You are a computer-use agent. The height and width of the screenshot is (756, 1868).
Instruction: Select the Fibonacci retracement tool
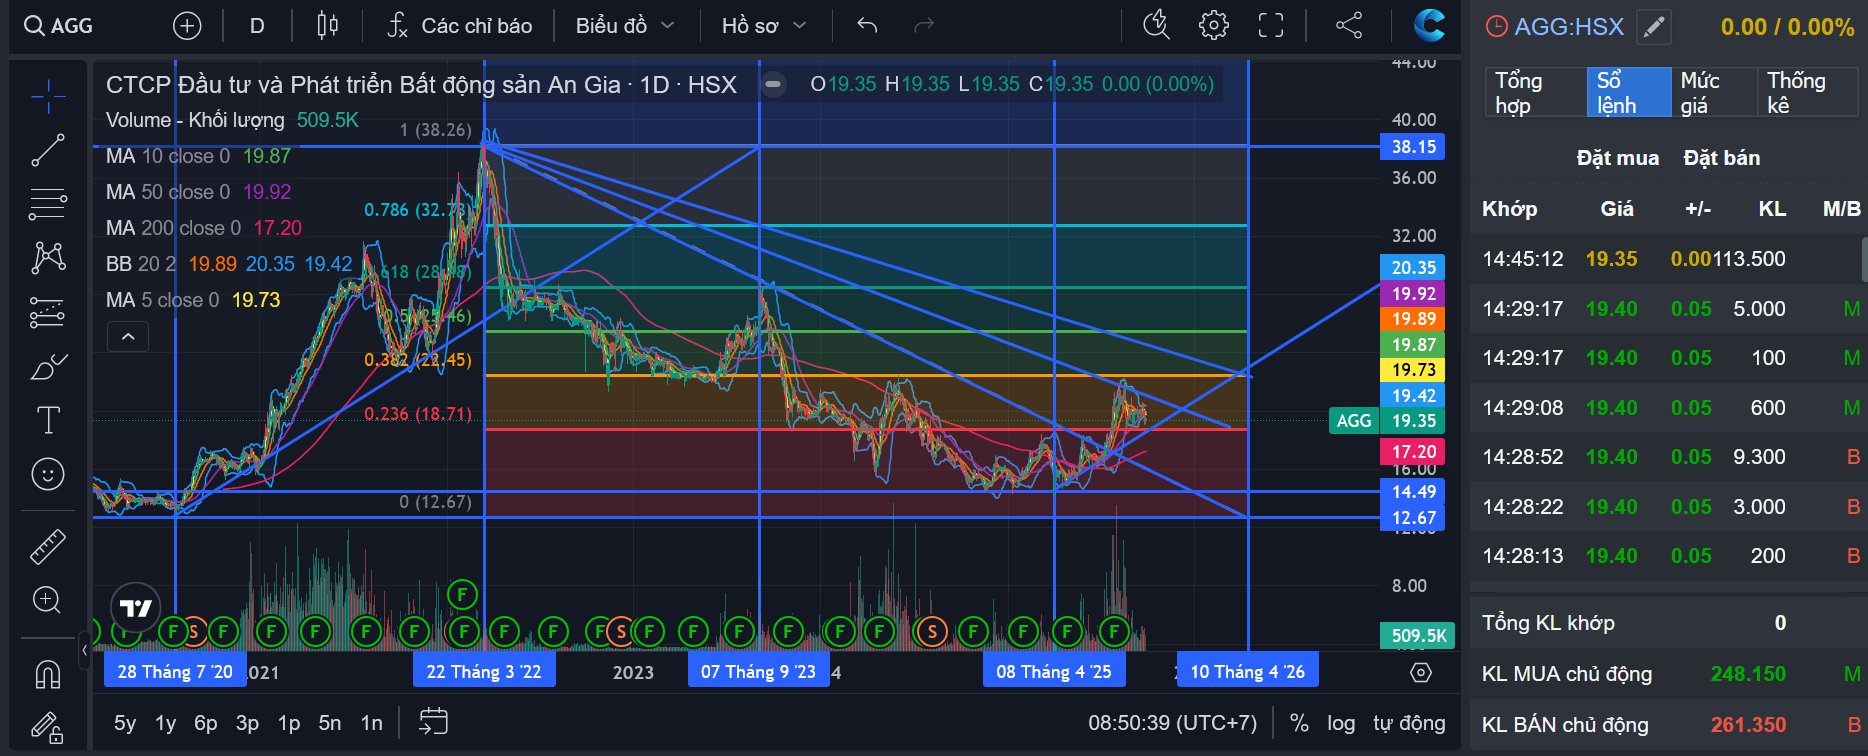pos(48,204)
